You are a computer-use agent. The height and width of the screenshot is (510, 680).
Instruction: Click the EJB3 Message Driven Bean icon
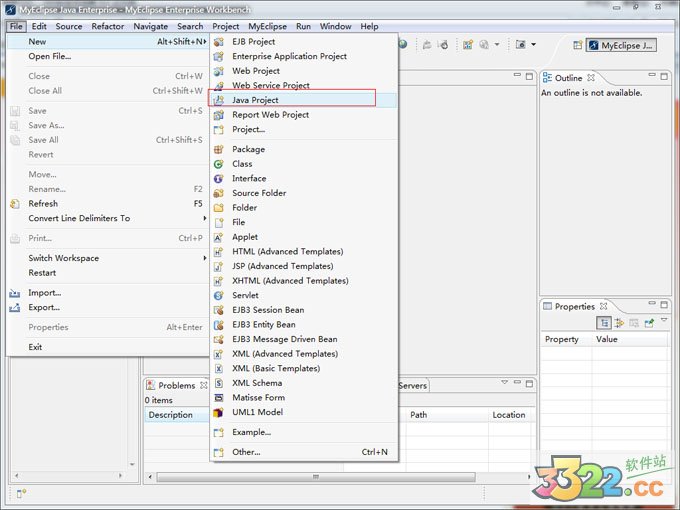[x=219, y=340]
